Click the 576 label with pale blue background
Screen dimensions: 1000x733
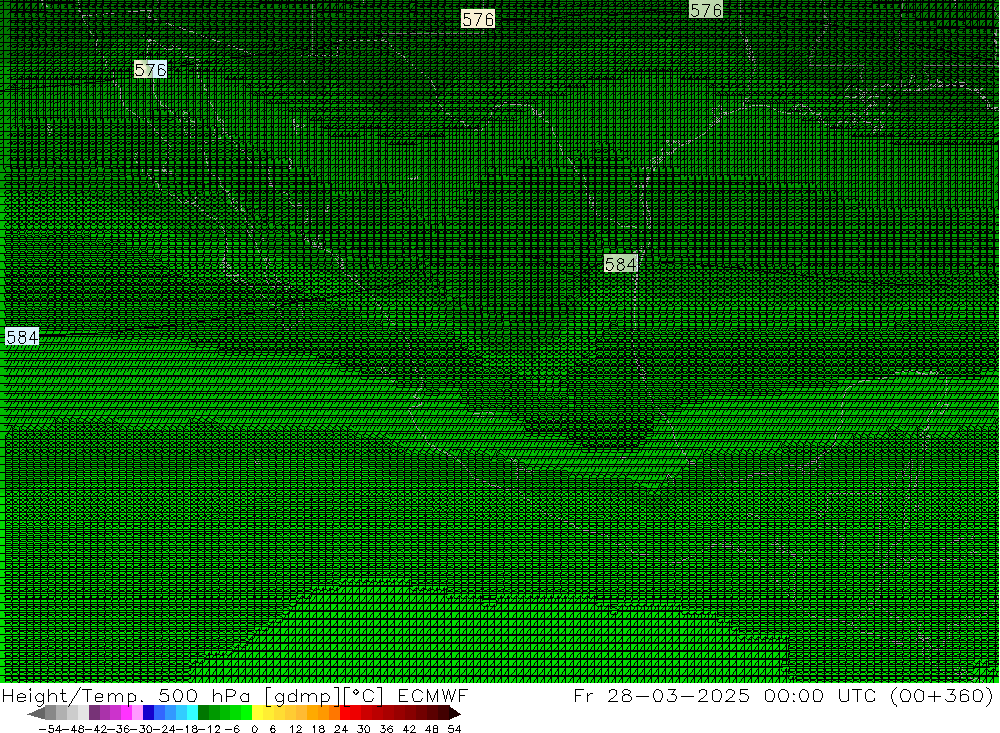click(x=151, y=70)
